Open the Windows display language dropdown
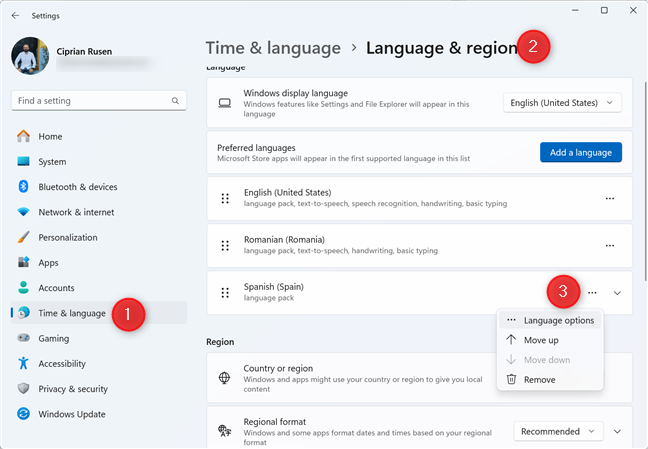 click(x=562, y=103)
